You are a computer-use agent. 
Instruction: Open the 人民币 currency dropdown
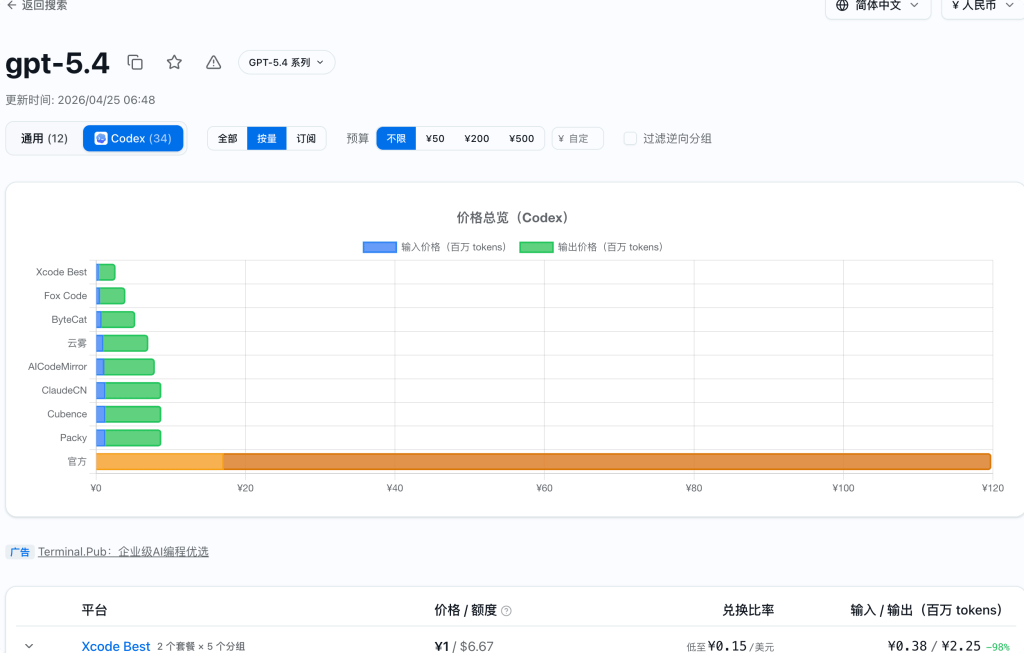980,6
